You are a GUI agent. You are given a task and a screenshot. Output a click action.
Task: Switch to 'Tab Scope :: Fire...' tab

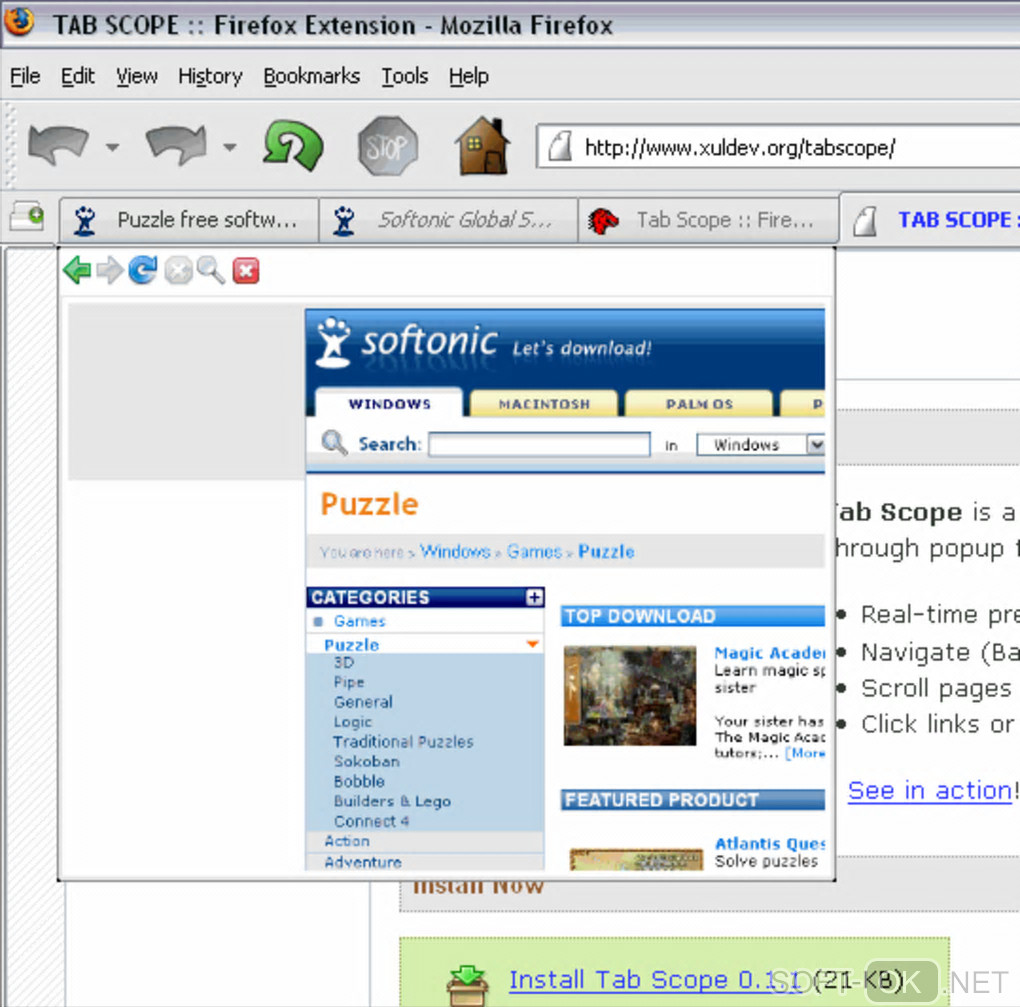click(x=708, y=220)
